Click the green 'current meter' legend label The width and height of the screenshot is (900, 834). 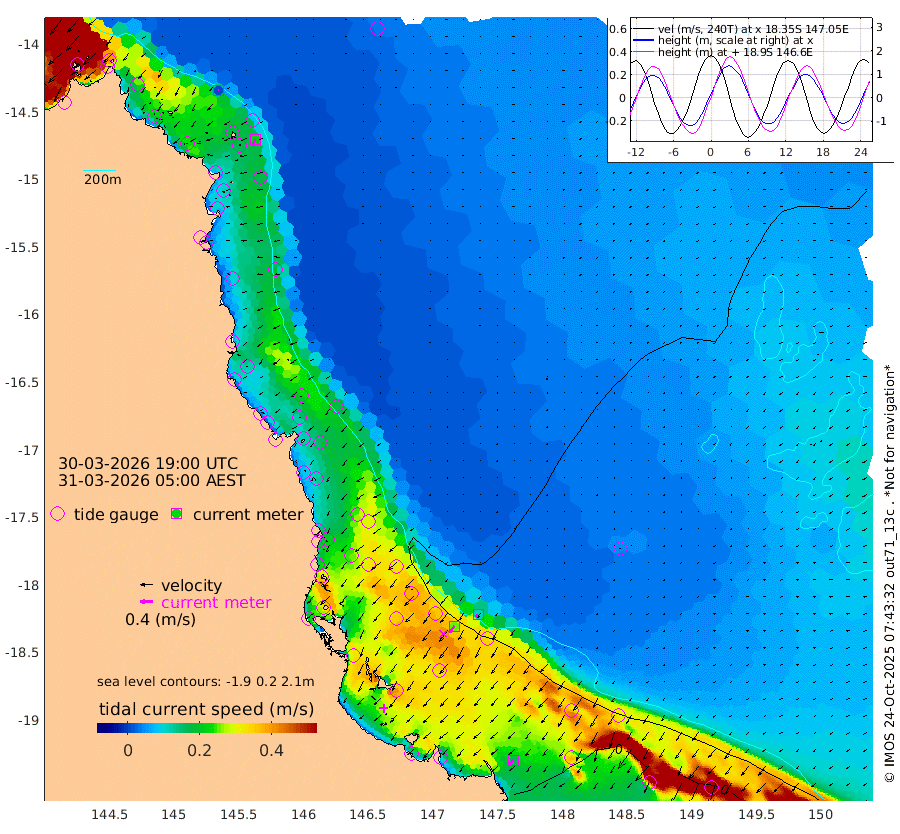coord(248,514)
